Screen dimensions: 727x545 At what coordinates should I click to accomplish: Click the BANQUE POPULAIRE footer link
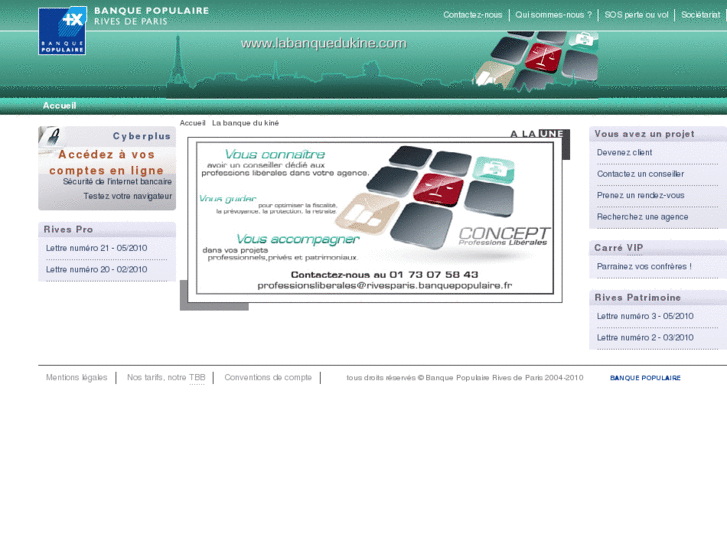[645, 378]
